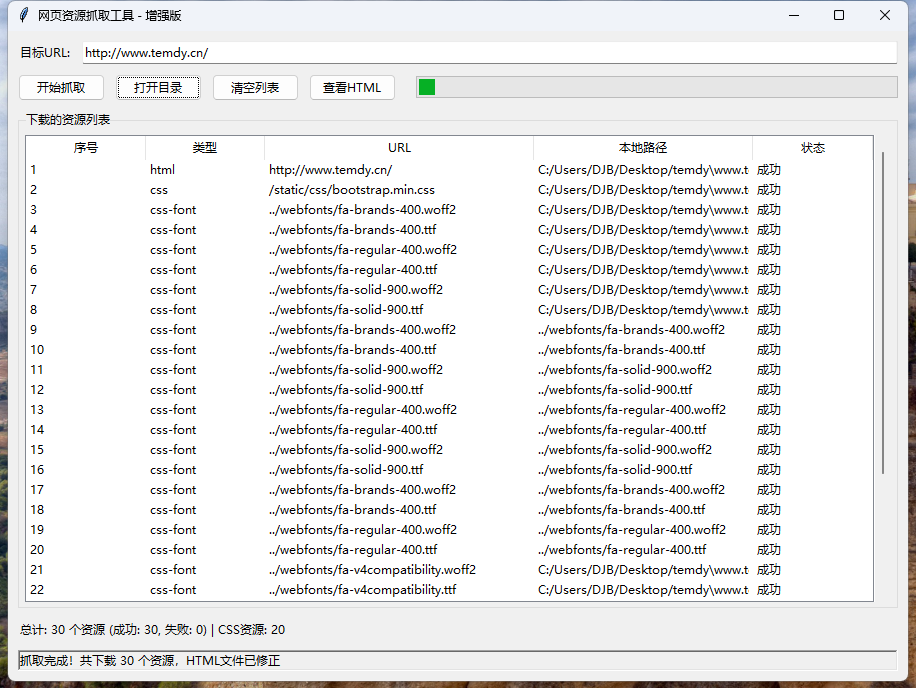The image size is (916, 688).
Task: Sort by the URL column header
Action: (x=399, y=147)
